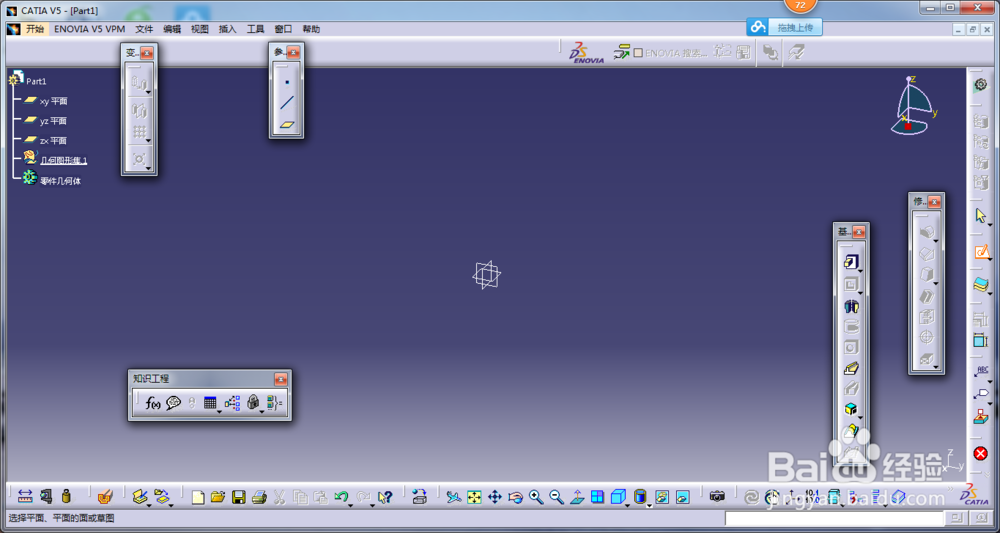Open the 帮助 menu

(311, 29)
